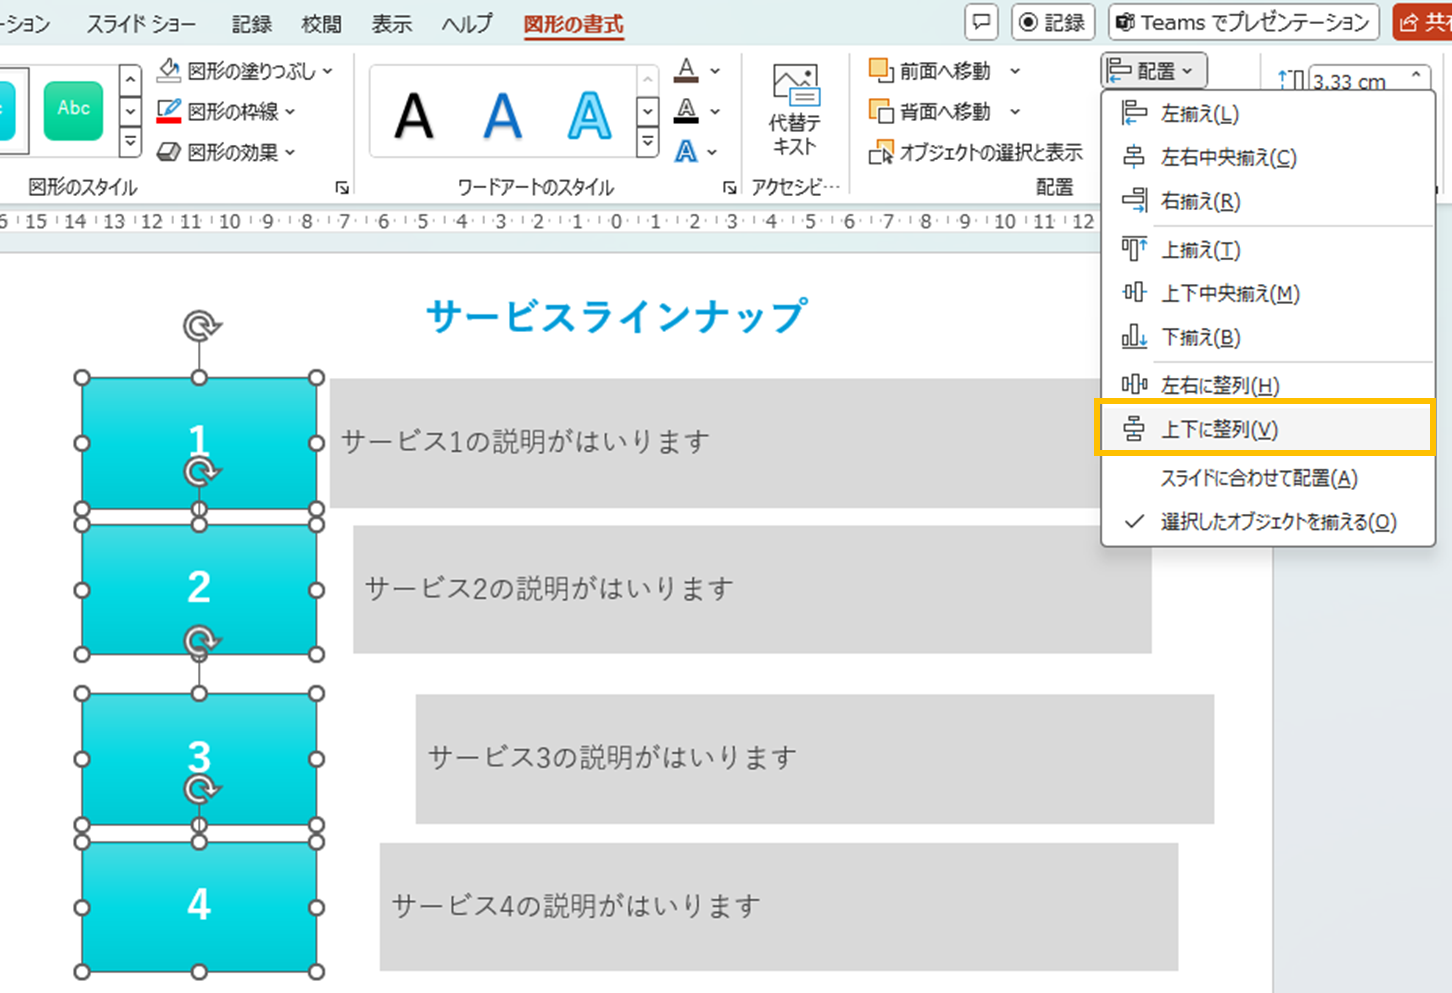Open the 校閲 tab
Image resolution: width=1452 pixels, height=993 pixels.
tap(322, 24)
